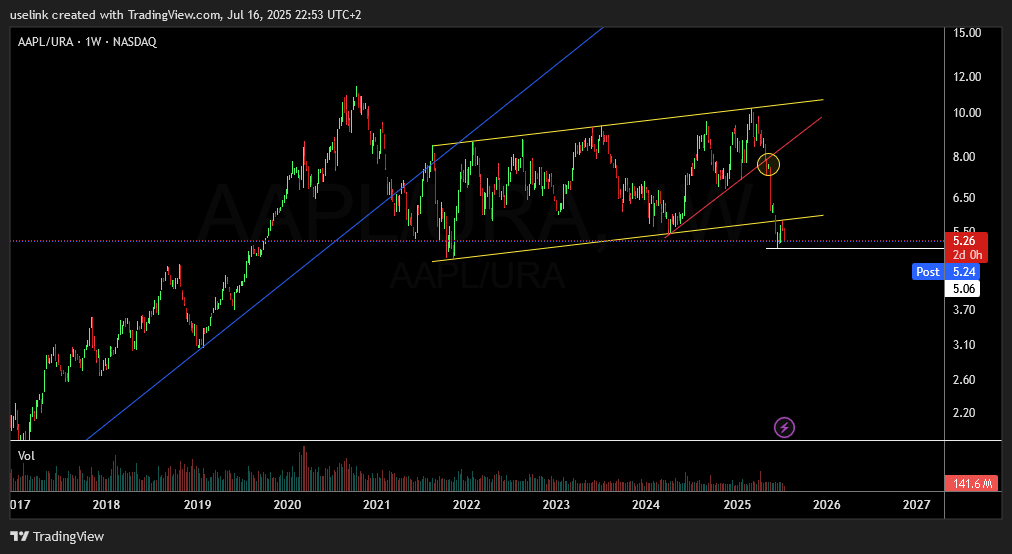Click the 2021 time axis label
Screen dimensions: 1012x554
click(x=376, y=505)
